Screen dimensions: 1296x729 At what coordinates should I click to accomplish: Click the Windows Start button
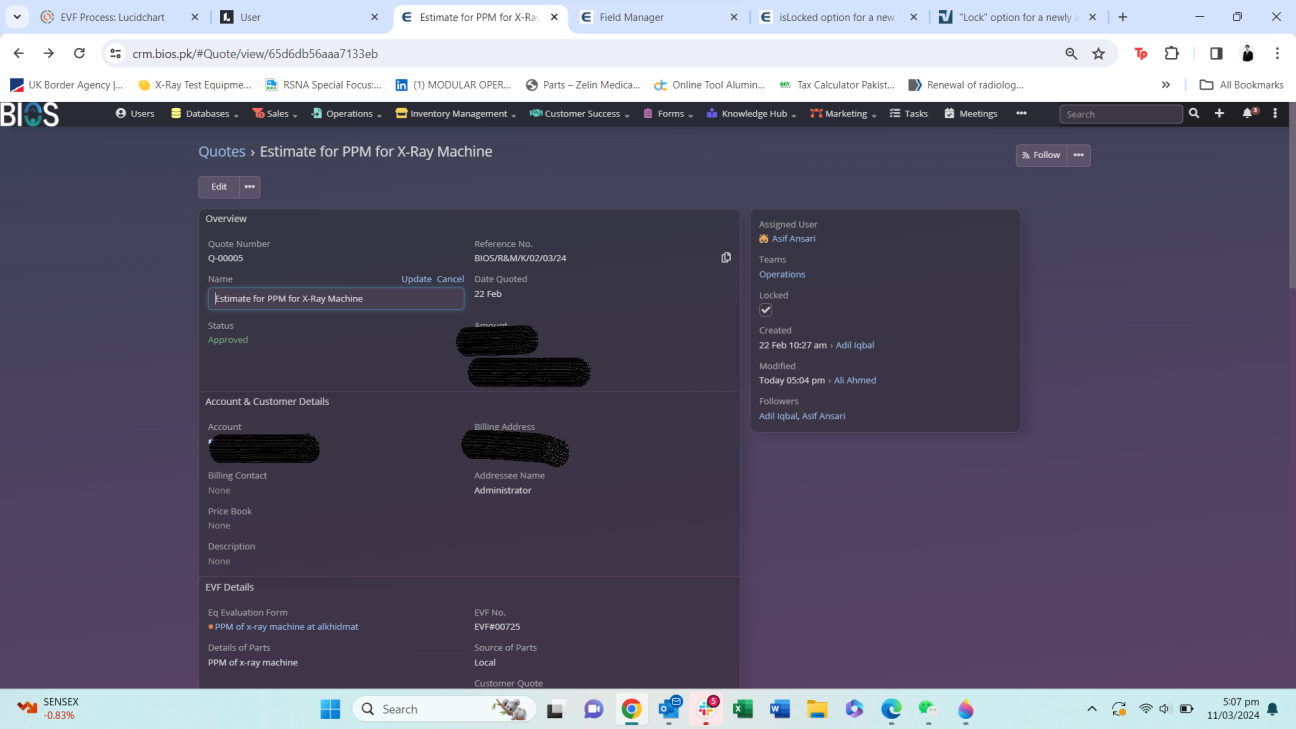330,709
